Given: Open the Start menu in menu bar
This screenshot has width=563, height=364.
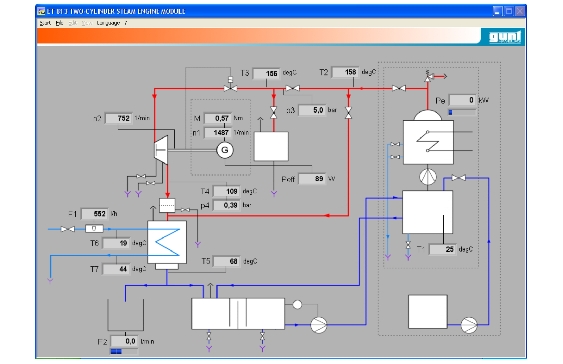Looking at the screenshot, I should tap(45, 23).
